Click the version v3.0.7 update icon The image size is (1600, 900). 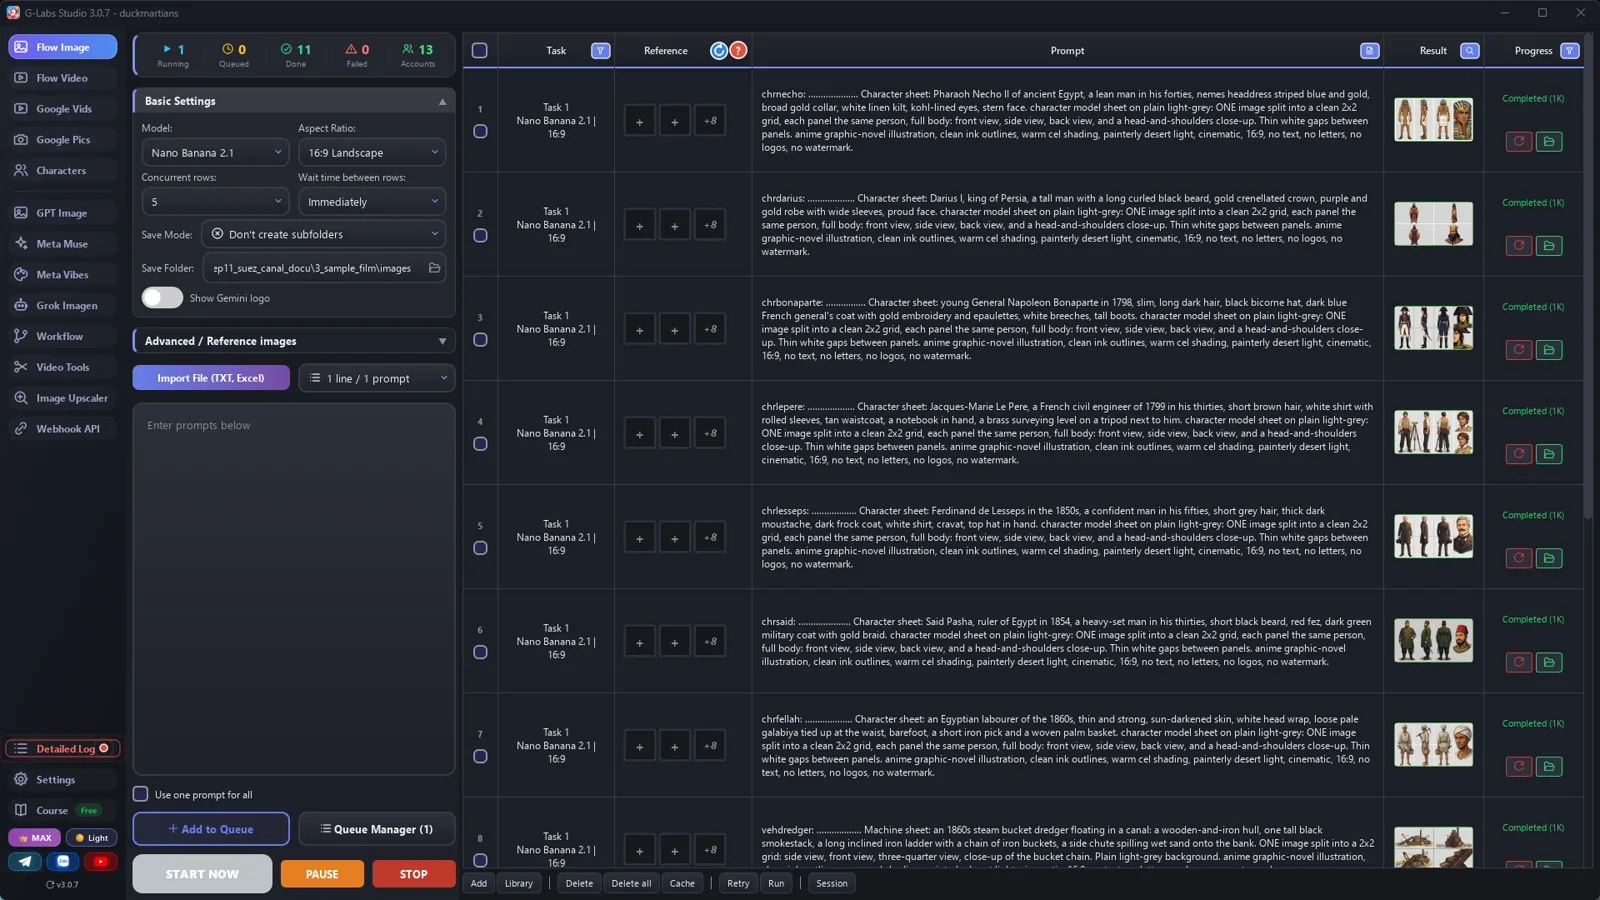(x=50, y=885)
